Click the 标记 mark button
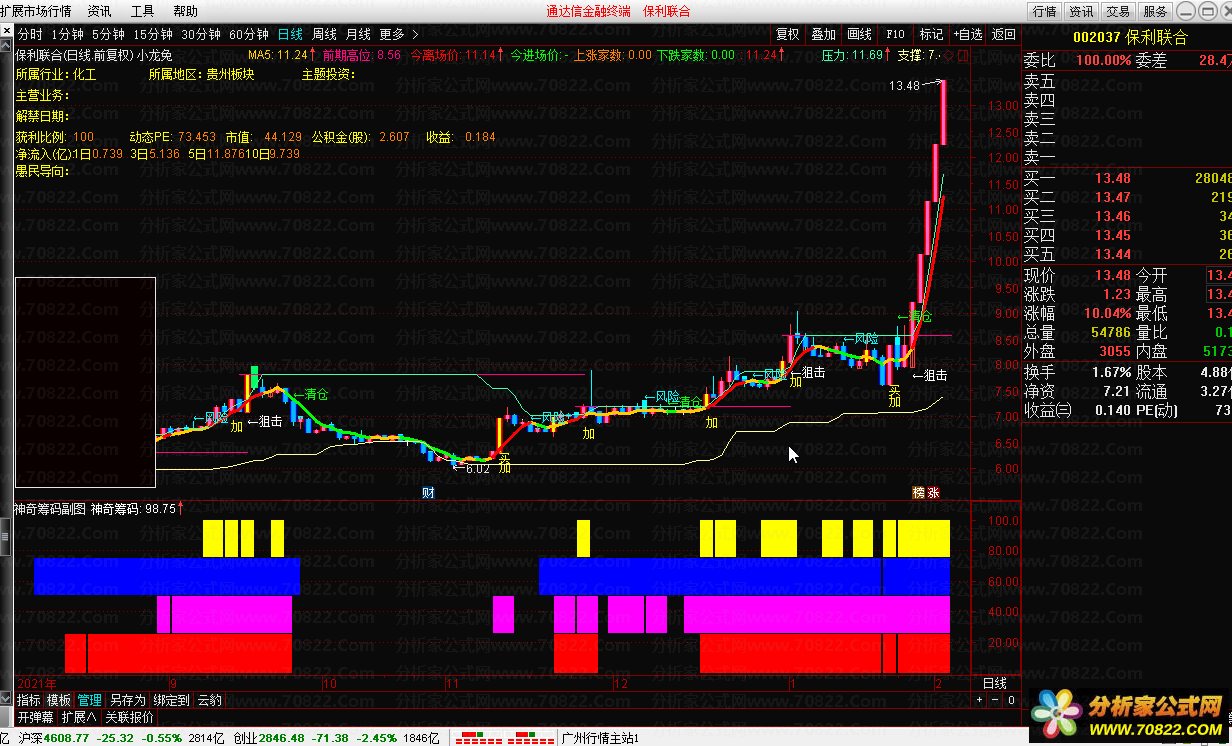The width and height of the screenshot is (1232, 746). [931, 34]
